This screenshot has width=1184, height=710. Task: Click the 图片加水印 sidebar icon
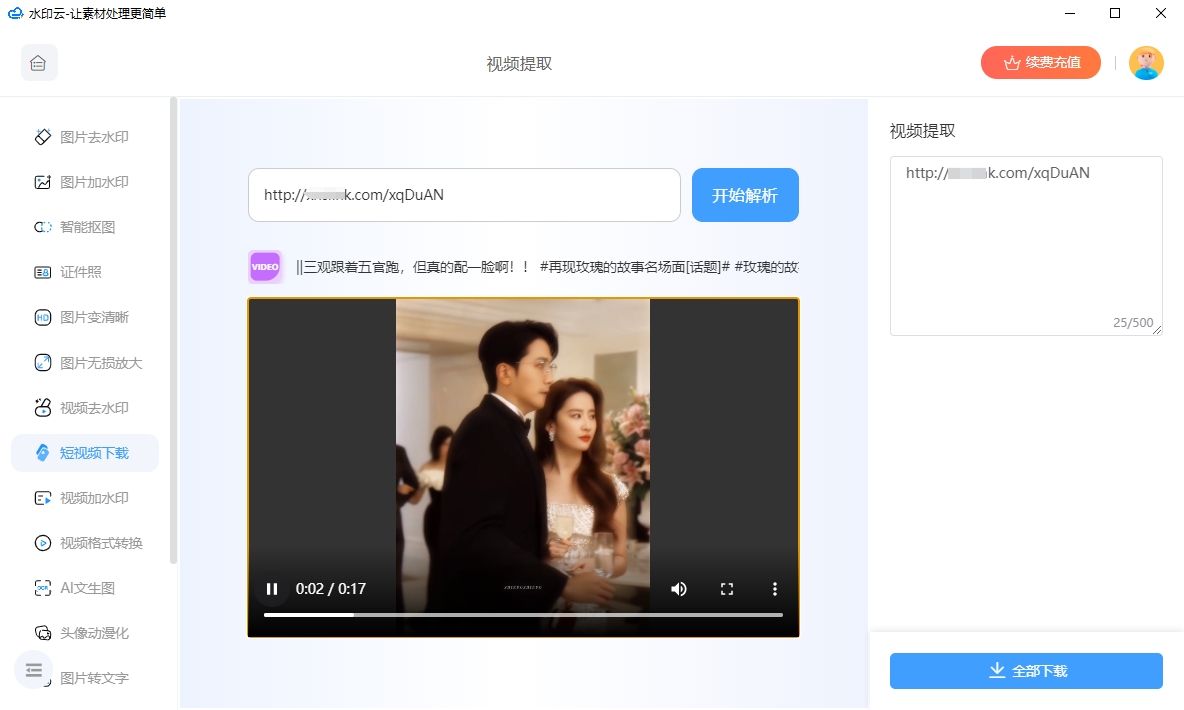pos(43,182)
